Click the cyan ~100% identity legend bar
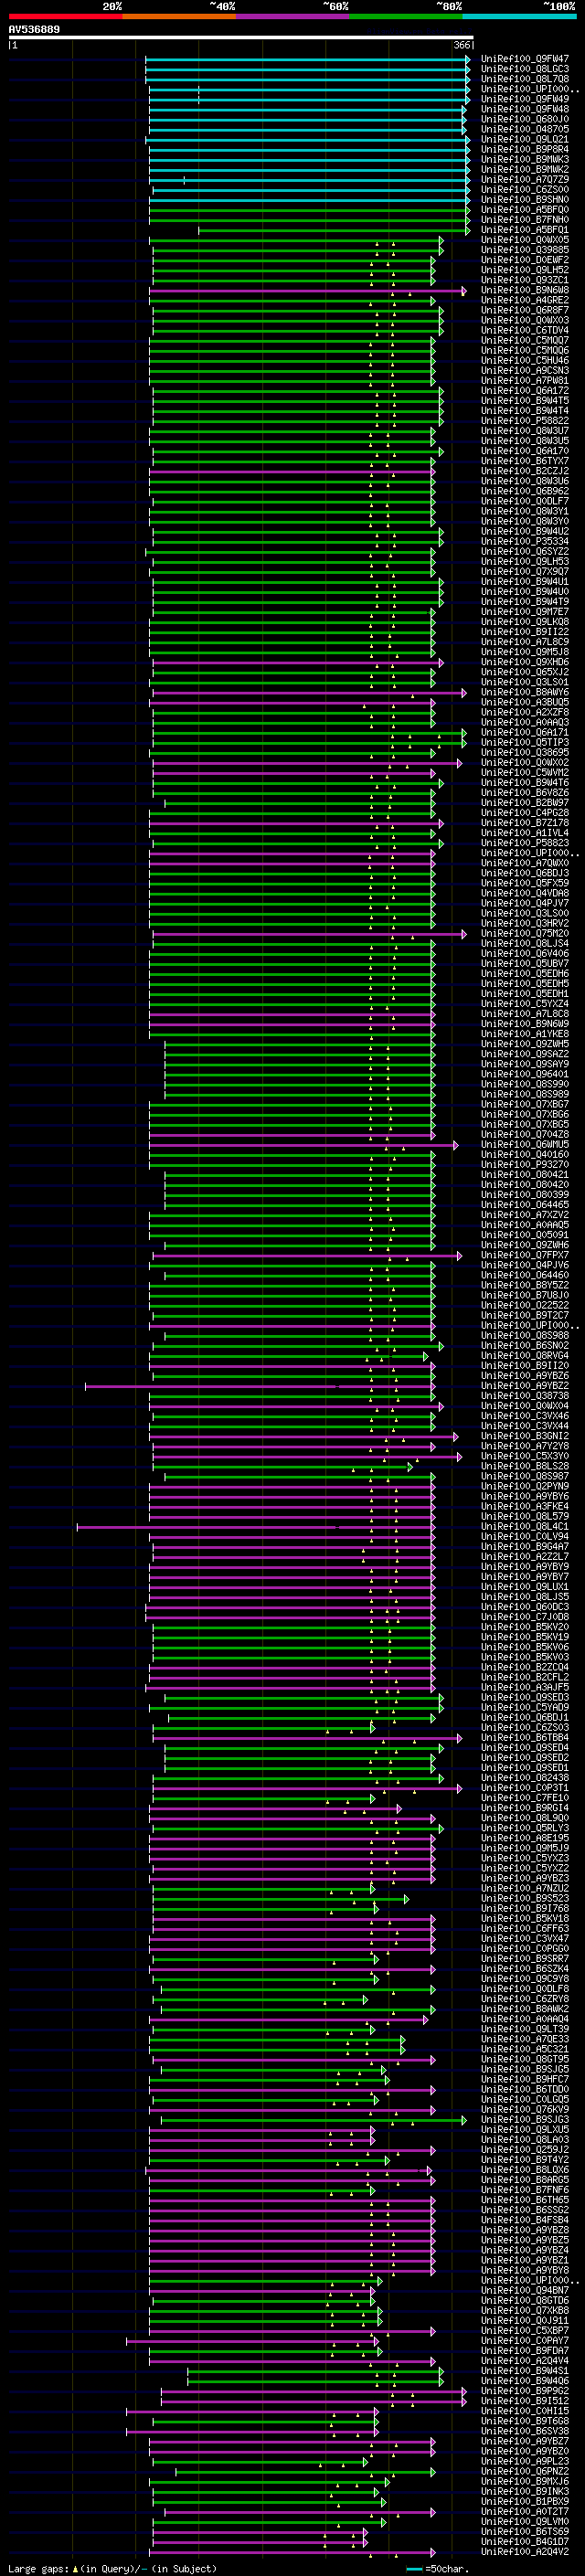The width and height of the screenshot is (585, 2576). tap(519, 16)
